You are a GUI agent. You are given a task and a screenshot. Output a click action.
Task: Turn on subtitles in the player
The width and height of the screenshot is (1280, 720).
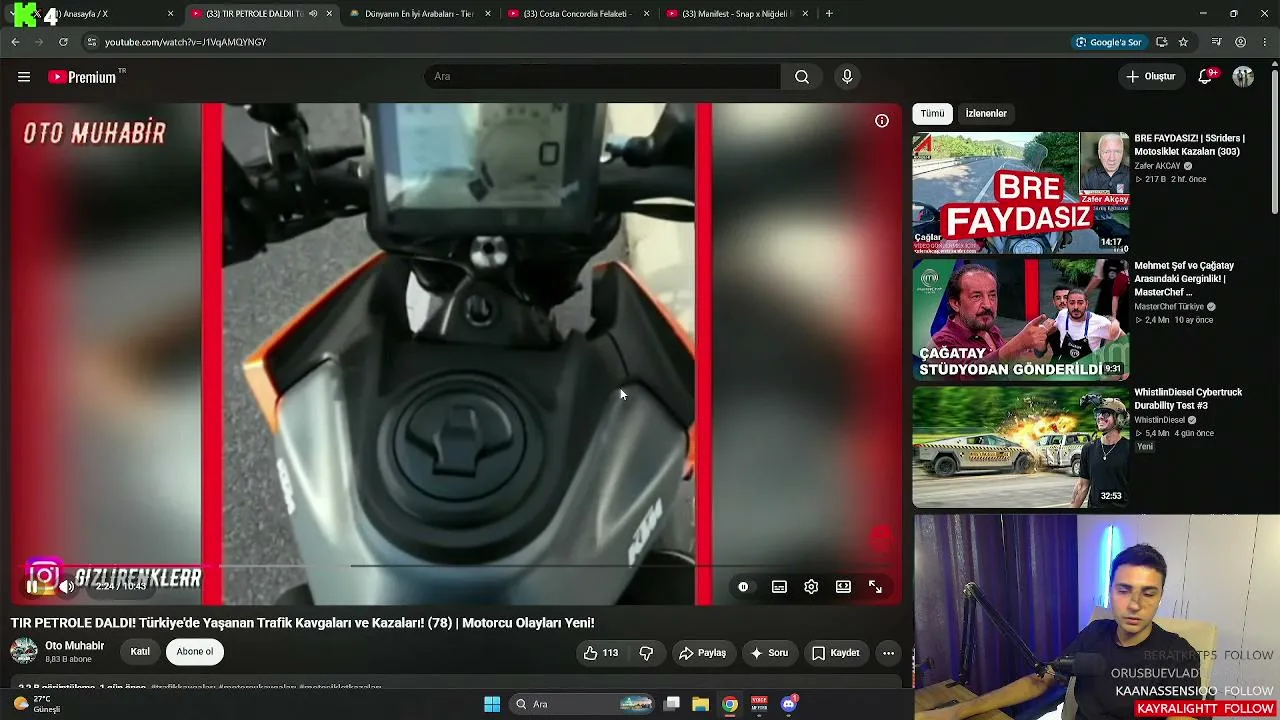779,587
